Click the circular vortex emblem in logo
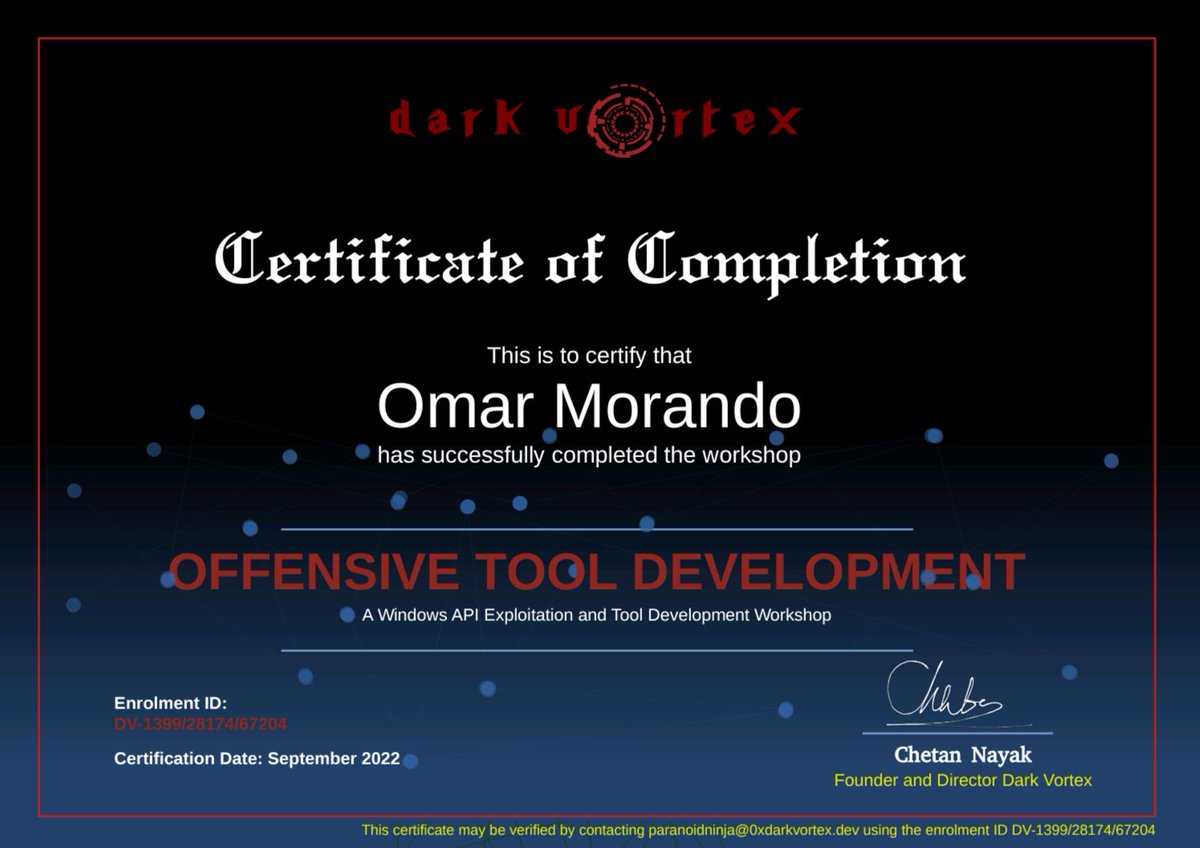The height and width of the screenshot is (848, 1200). pos(625,122)
